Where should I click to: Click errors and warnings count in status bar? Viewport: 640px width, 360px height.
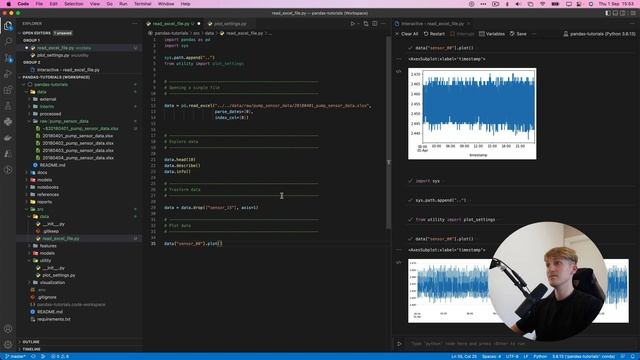pos(60,356)
